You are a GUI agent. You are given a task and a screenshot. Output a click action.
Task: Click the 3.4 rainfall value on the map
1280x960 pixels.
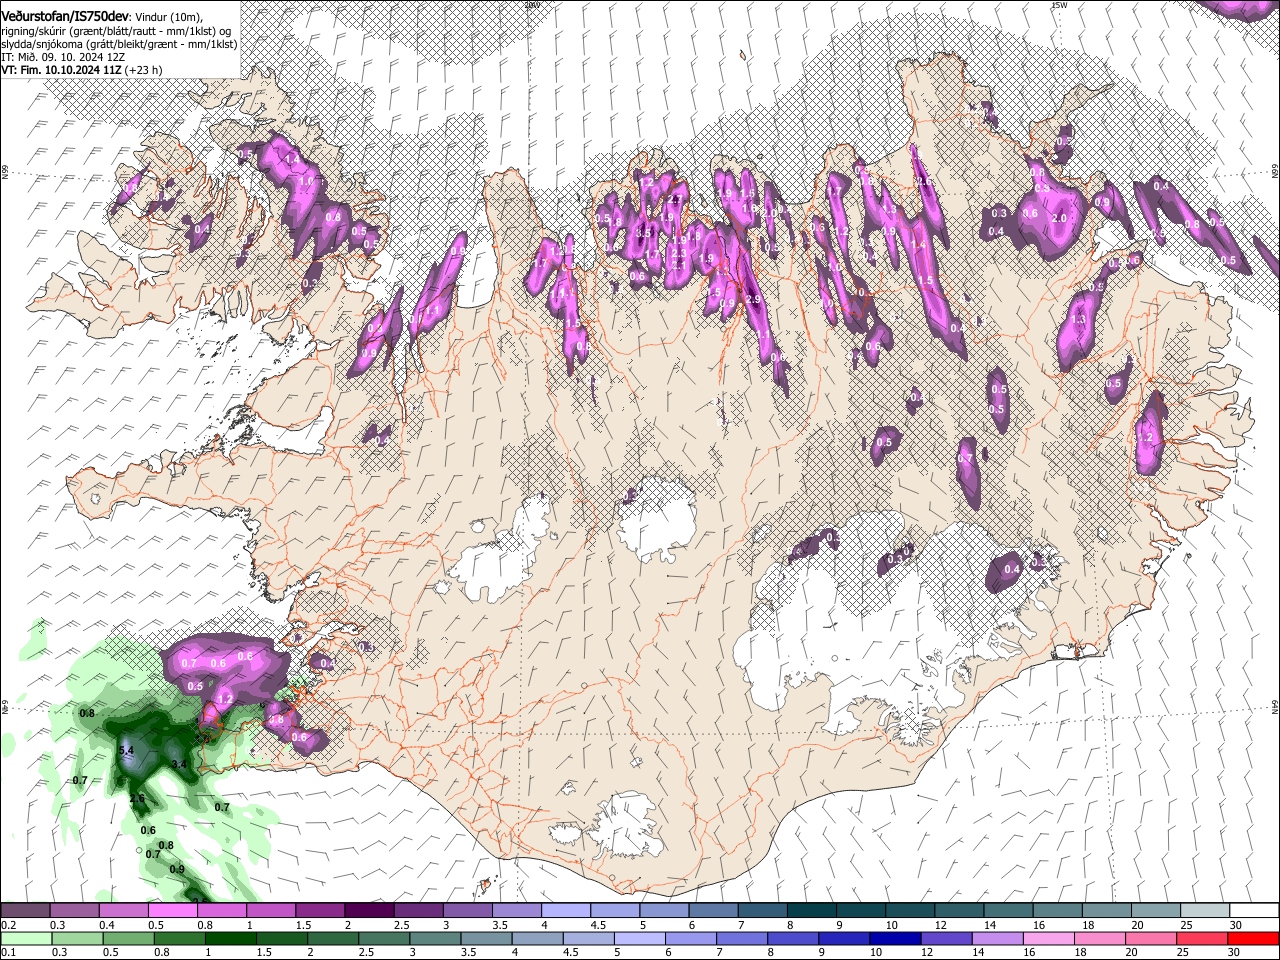tap(180, 764)
